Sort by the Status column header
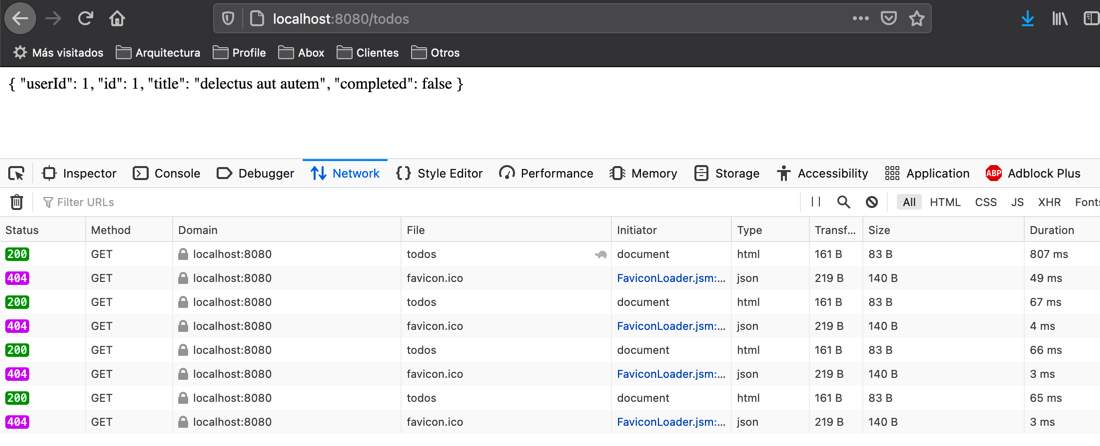Image resolution: width=1100 pixels, height=446 pixels. point(43,230)
